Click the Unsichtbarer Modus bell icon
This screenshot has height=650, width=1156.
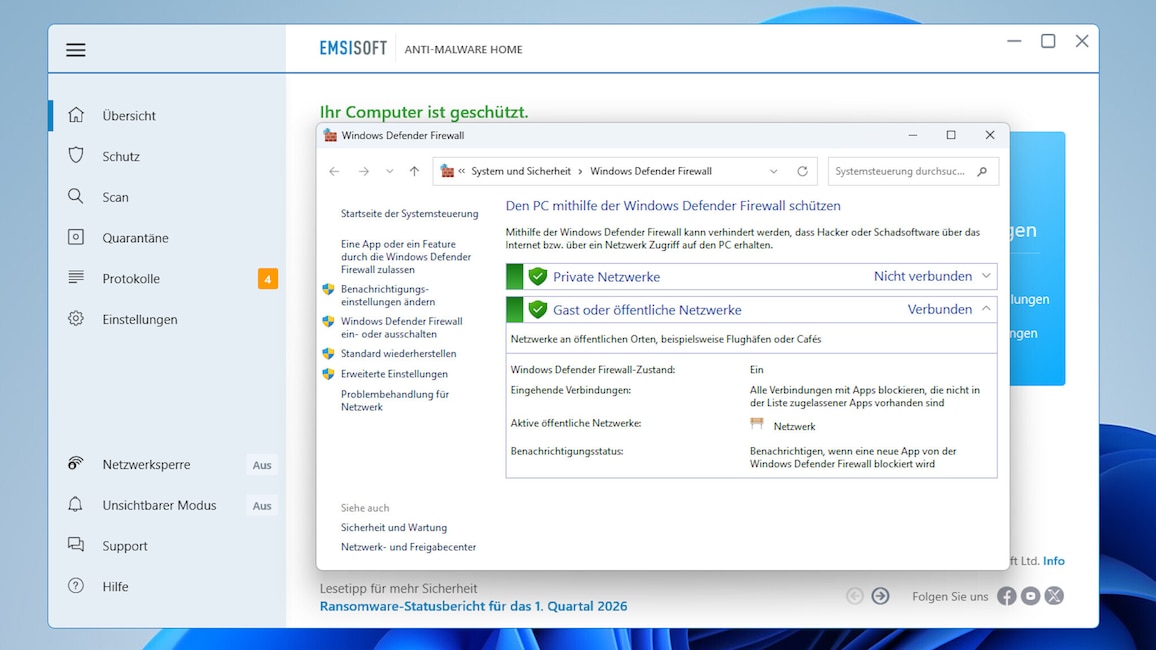[x=75, y=504]
